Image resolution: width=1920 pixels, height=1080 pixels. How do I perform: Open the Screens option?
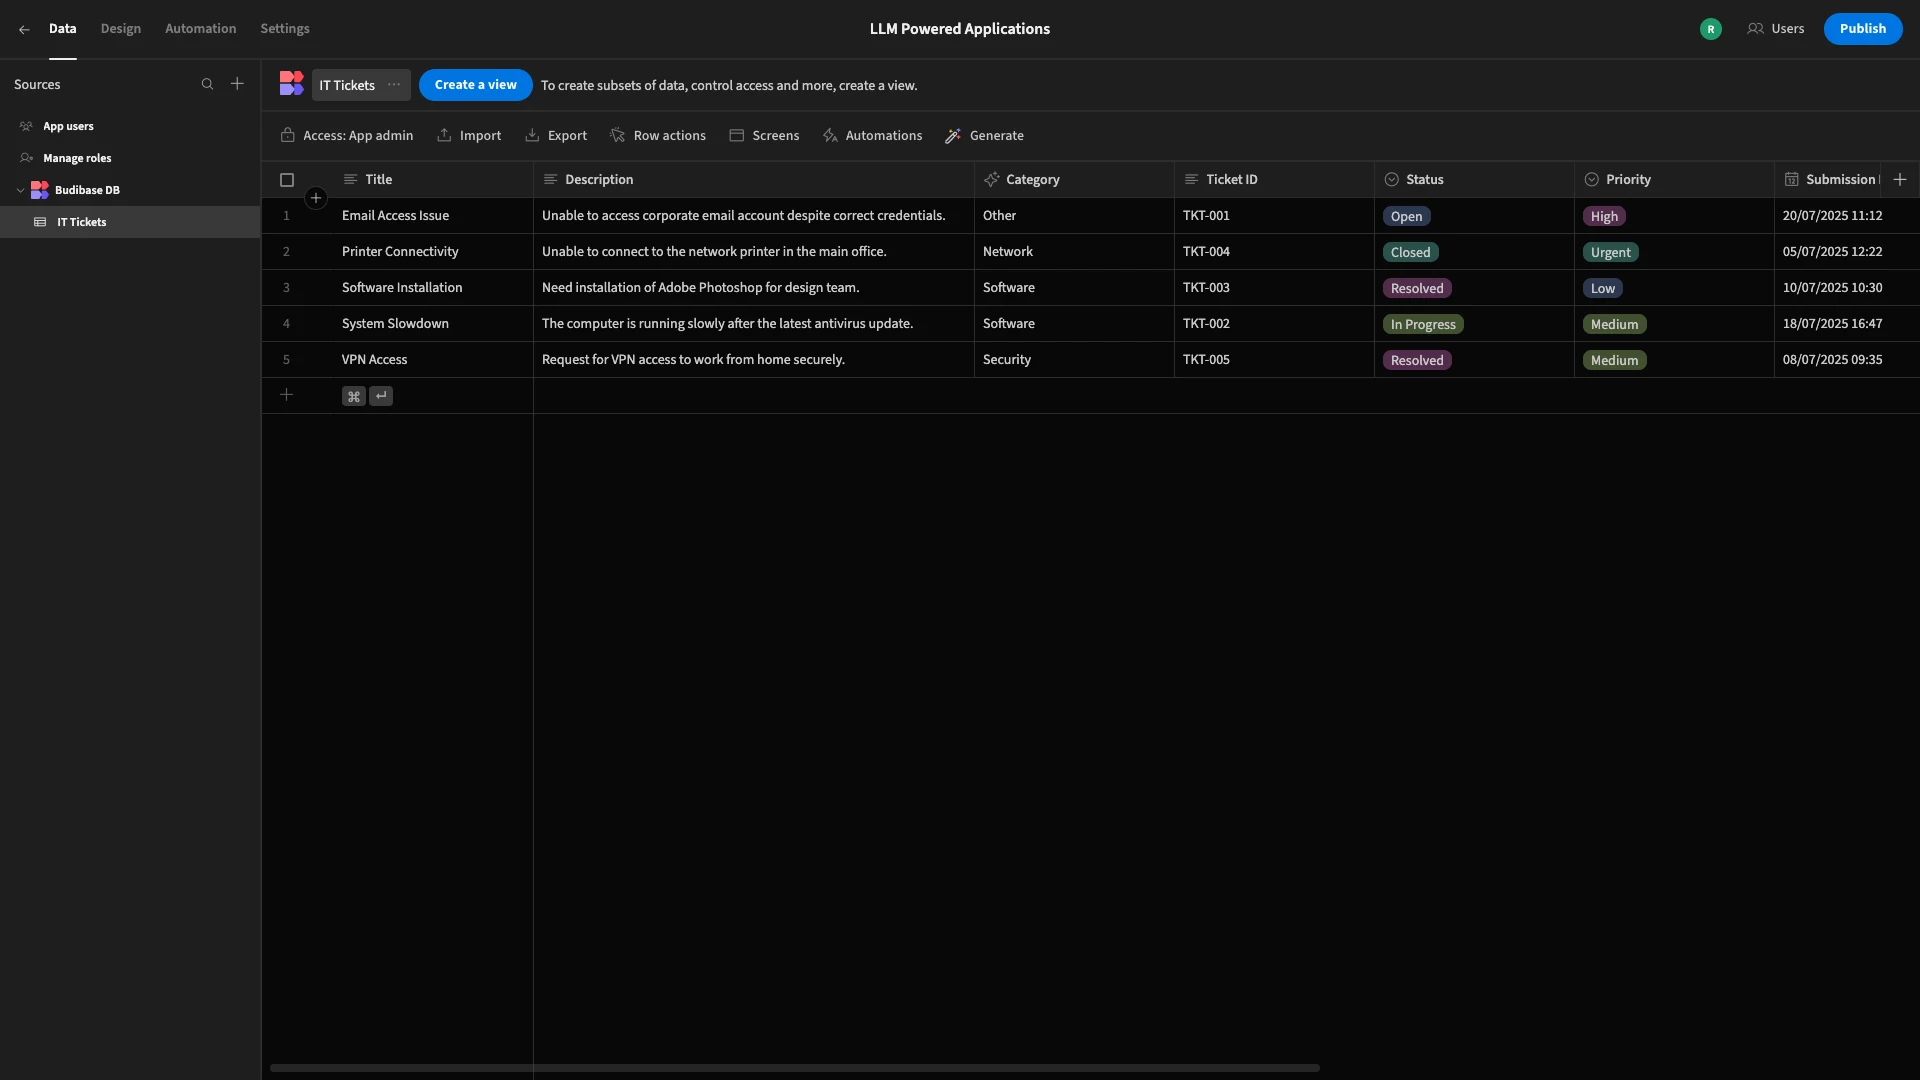point(764,136)
